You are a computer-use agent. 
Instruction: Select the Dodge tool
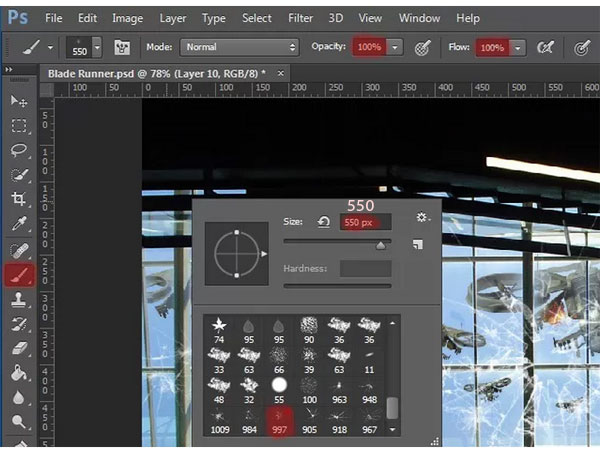pyautogui.click(x=18, y=422)
